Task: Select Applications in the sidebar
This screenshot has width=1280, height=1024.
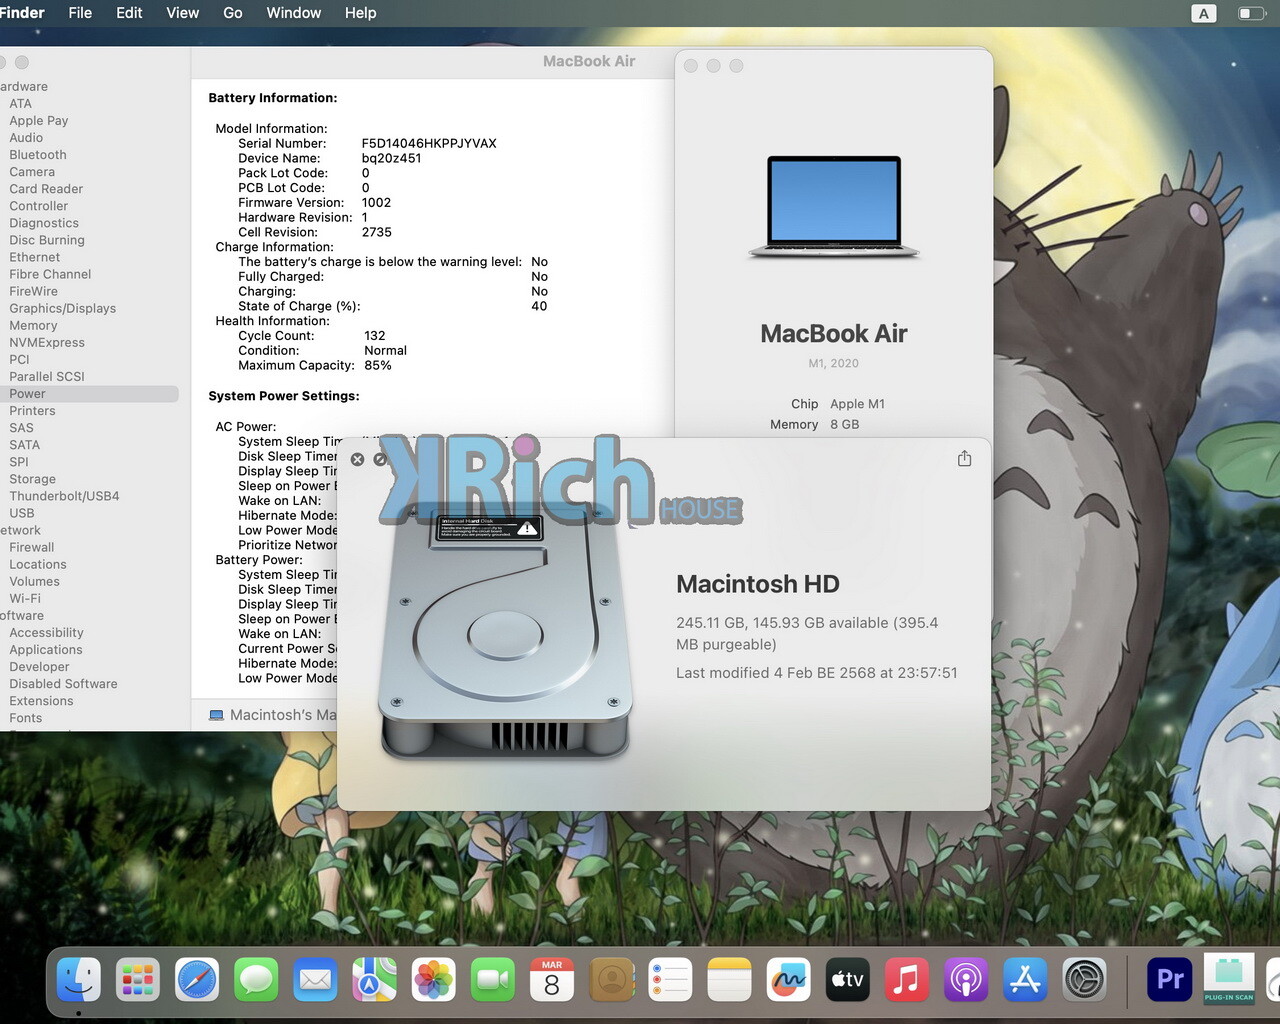Action: [x=46, y=650]
